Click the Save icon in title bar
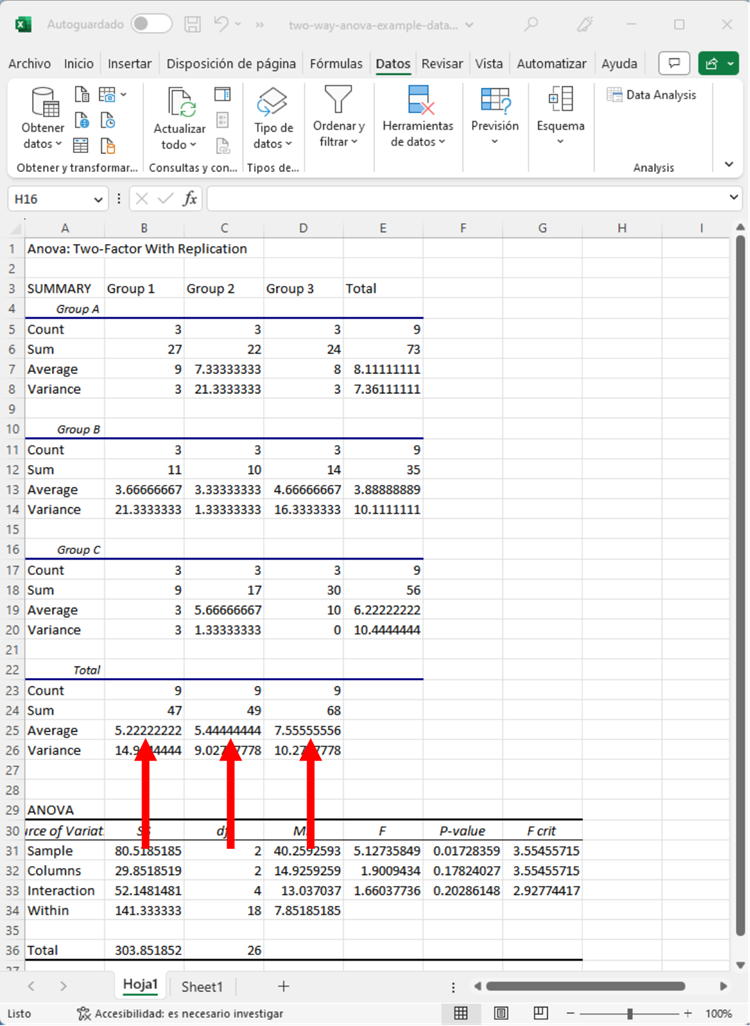 point(193,23)
